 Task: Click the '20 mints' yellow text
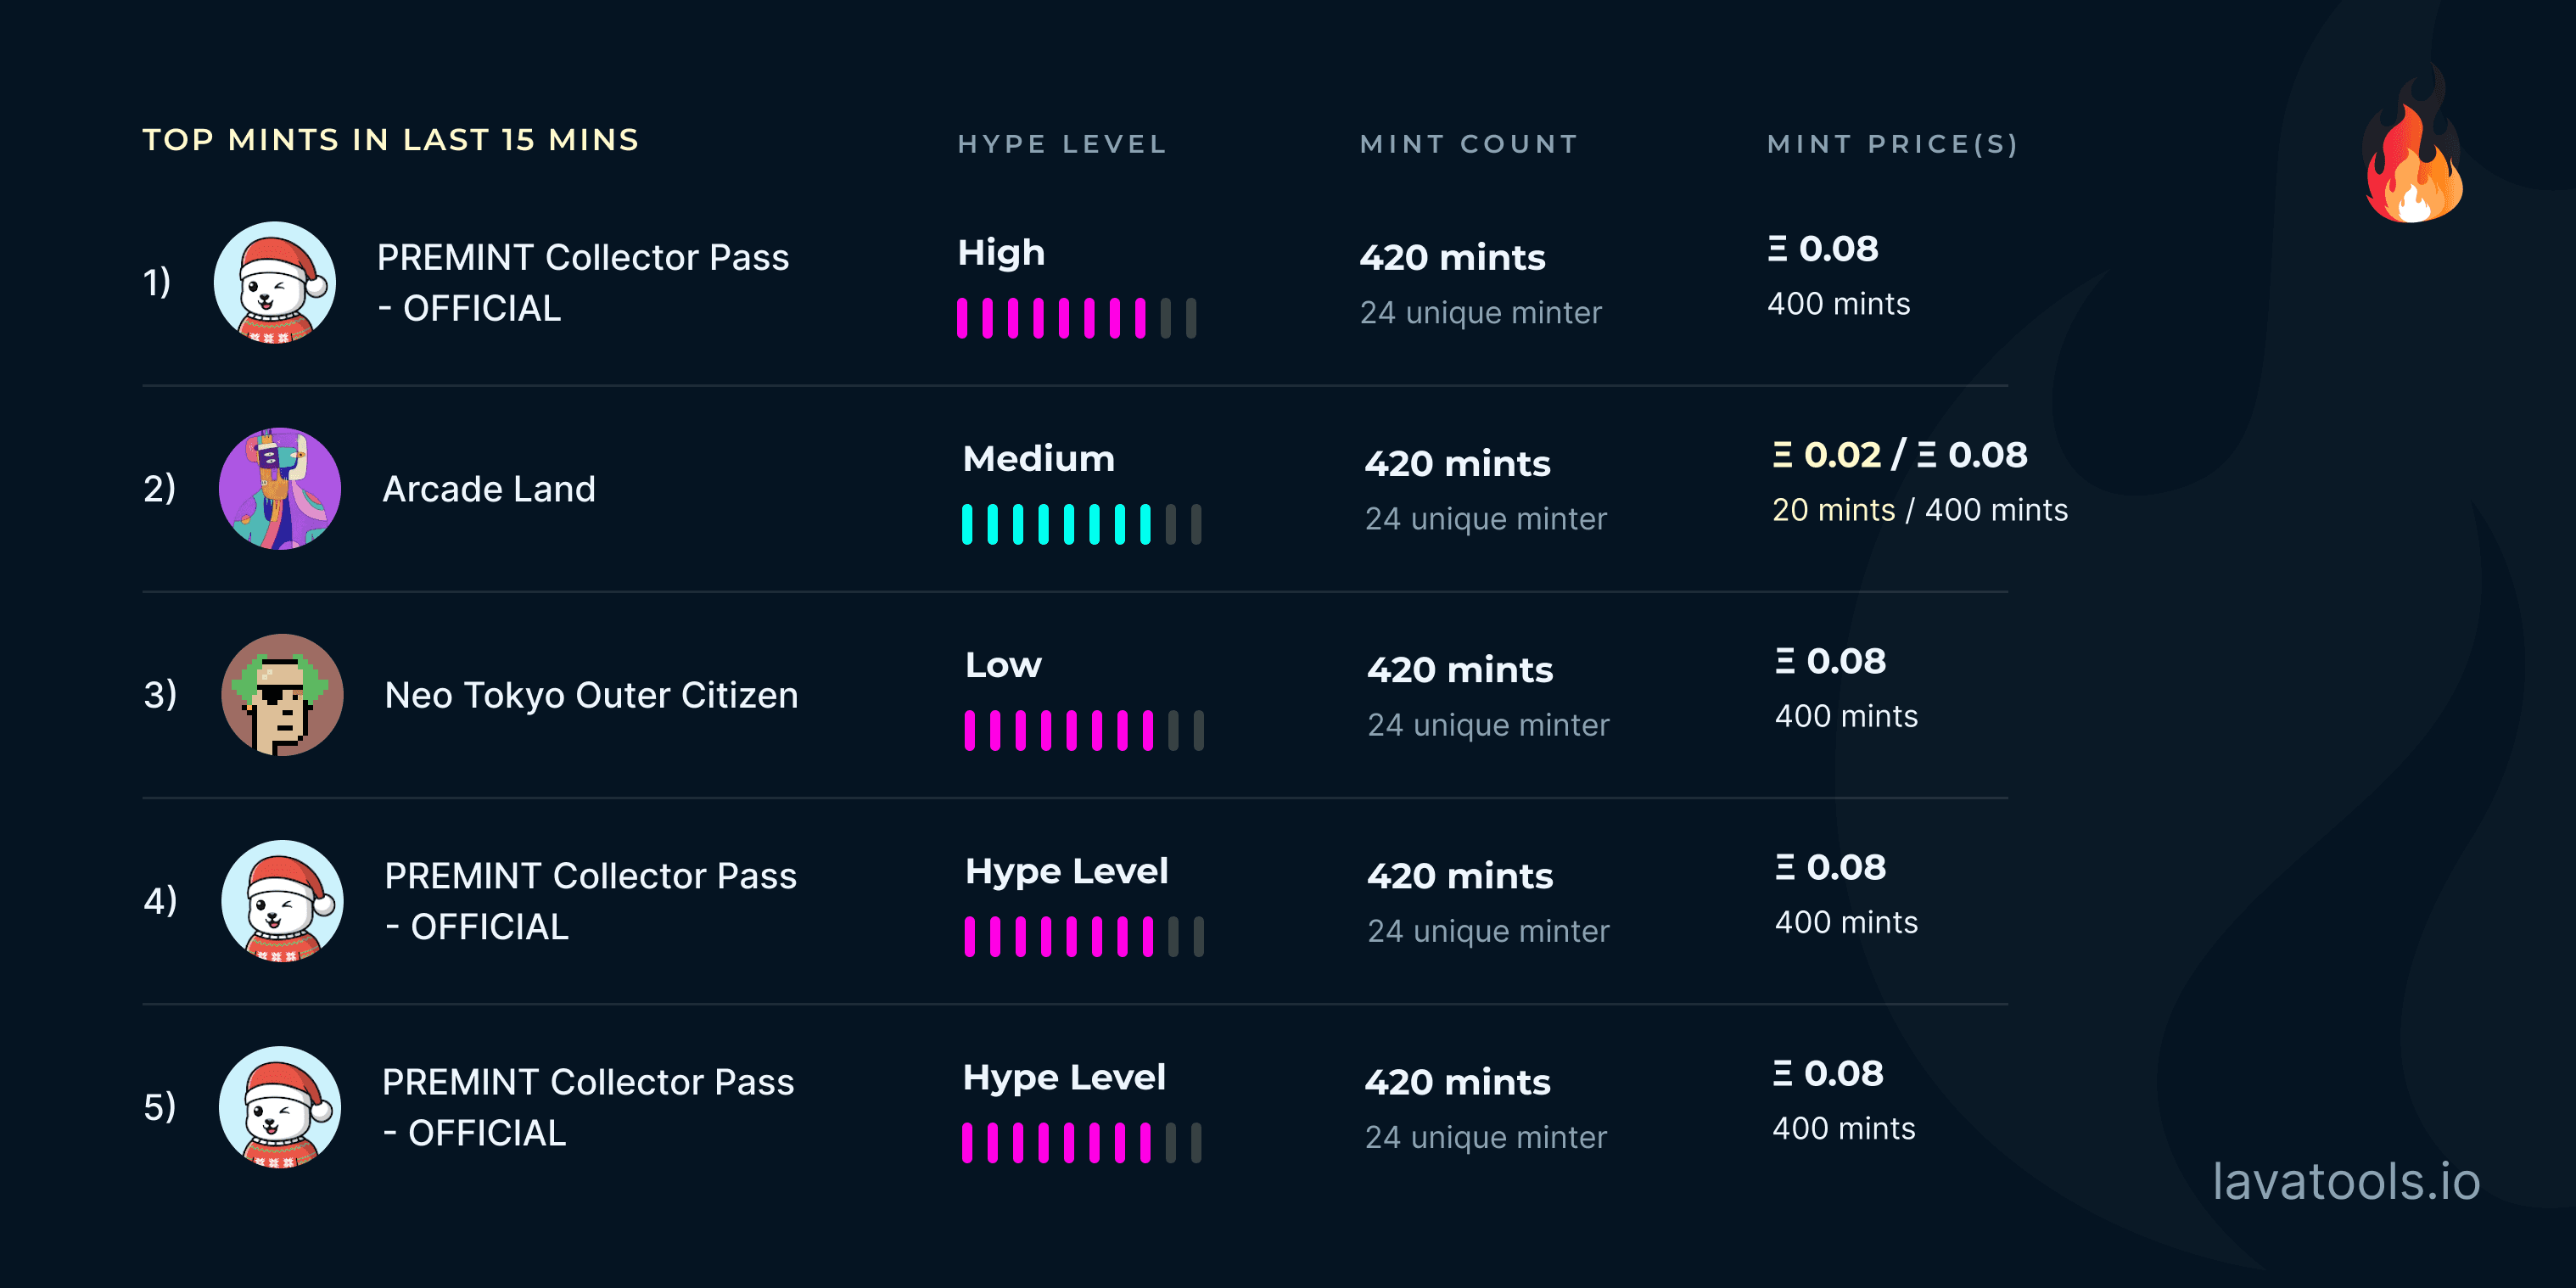tap(1833, 510)
